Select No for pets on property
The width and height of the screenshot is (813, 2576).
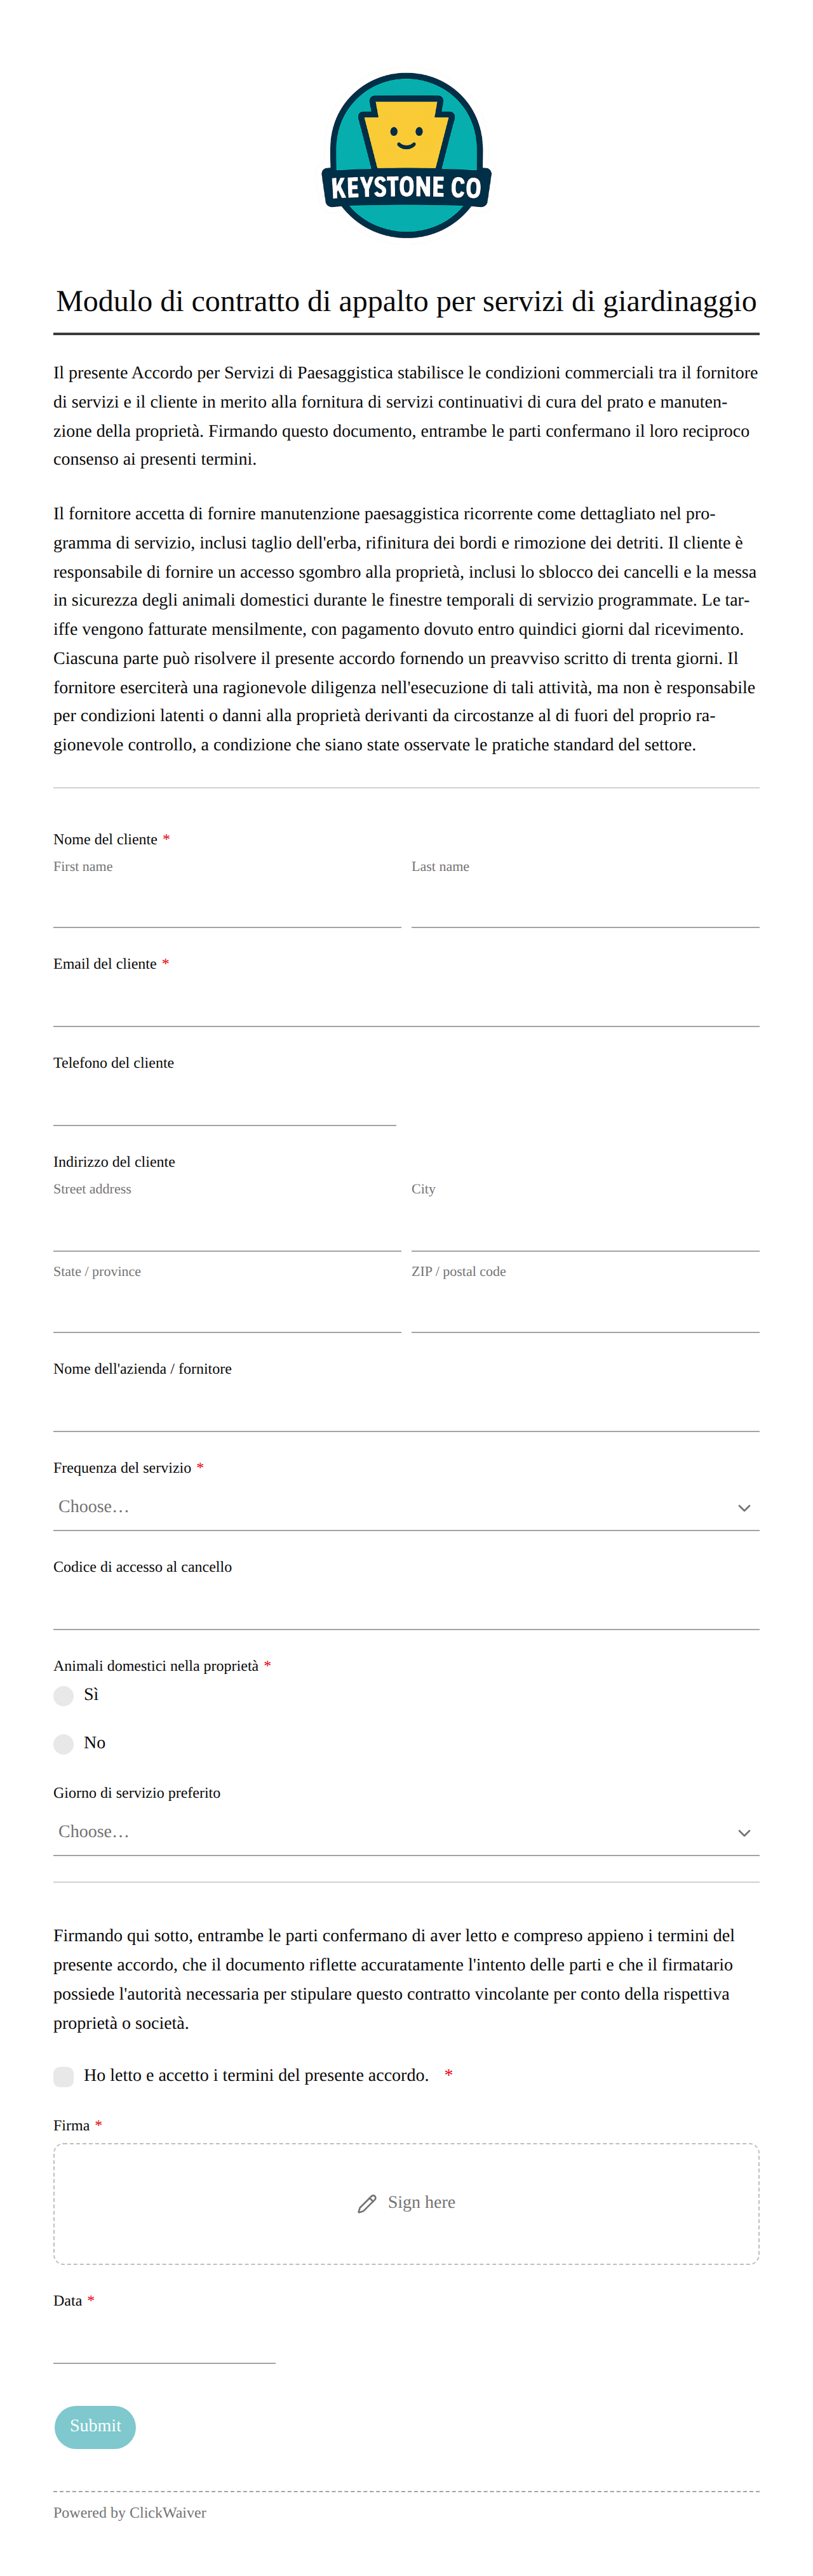64,1743
